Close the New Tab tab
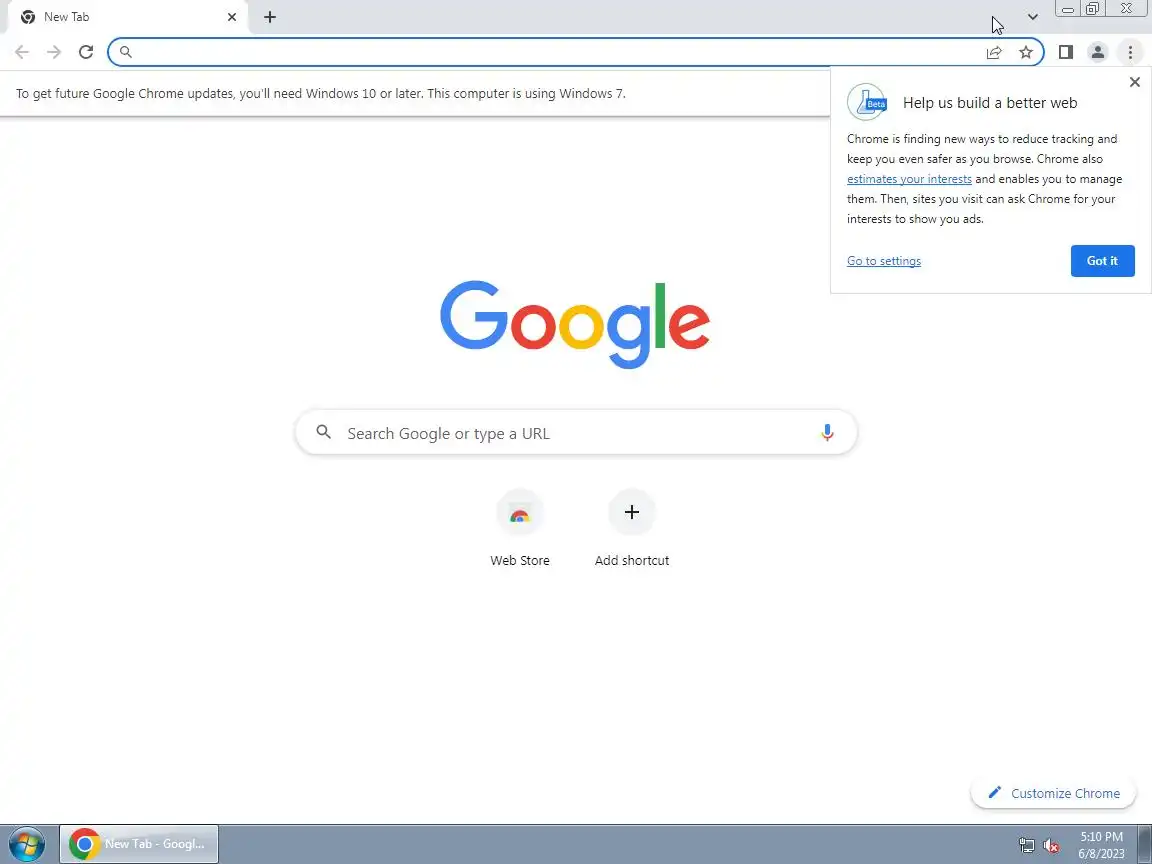Viewport: 1152px width, 864px height. point(231,17)
